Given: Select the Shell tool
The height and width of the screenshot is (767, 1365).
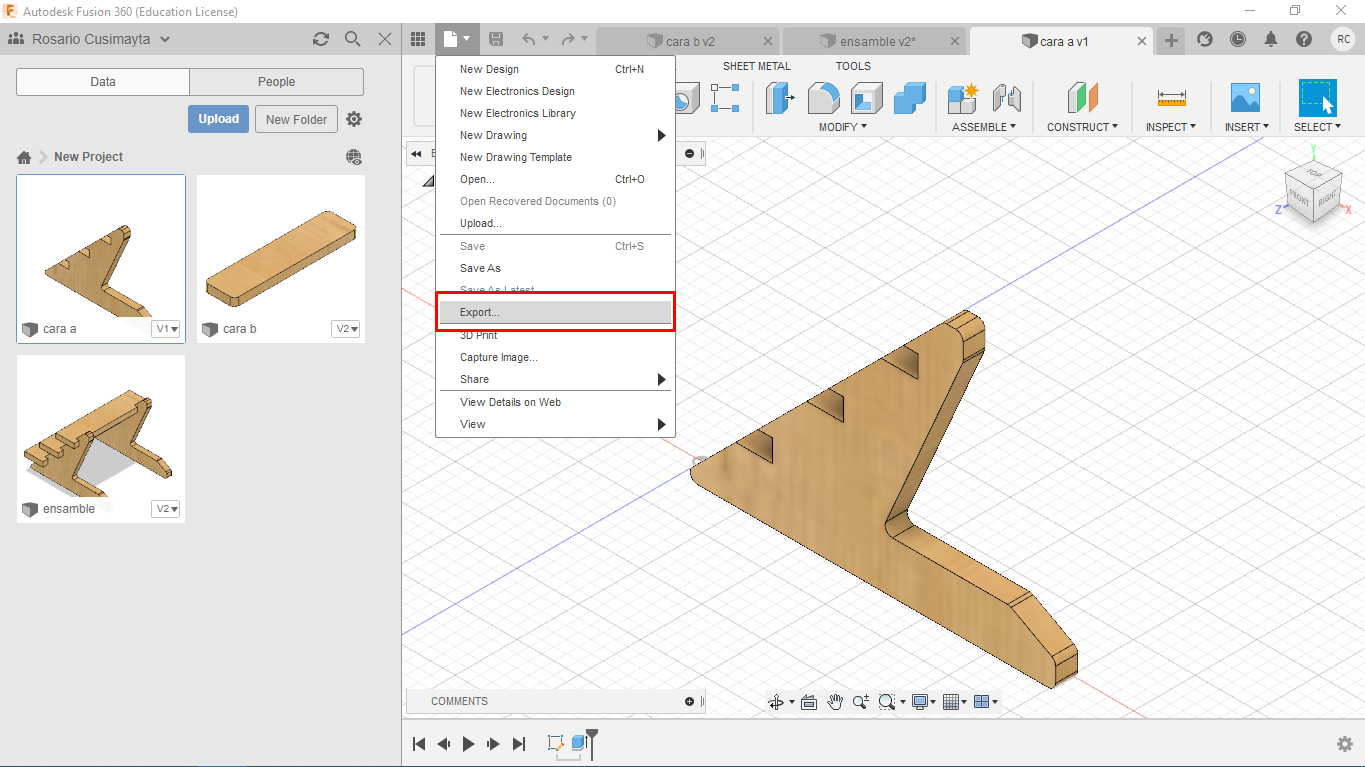Looking at the screenshot, I should pyautogui.click(x=866, y=98).
